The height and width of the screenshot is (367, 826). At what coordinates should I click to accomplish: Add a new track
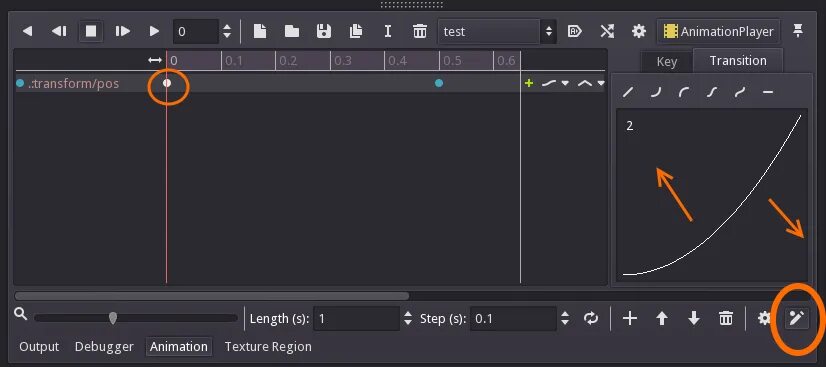click(630, 319)
